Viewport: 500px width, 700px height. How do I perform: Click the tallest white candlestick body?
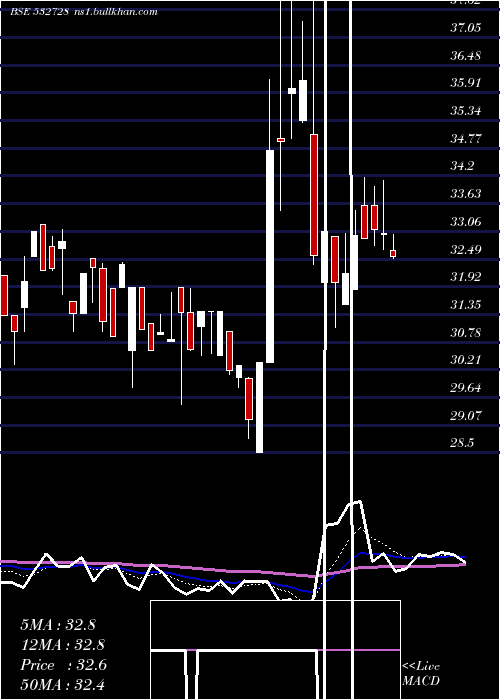click(x=270, y=256)
